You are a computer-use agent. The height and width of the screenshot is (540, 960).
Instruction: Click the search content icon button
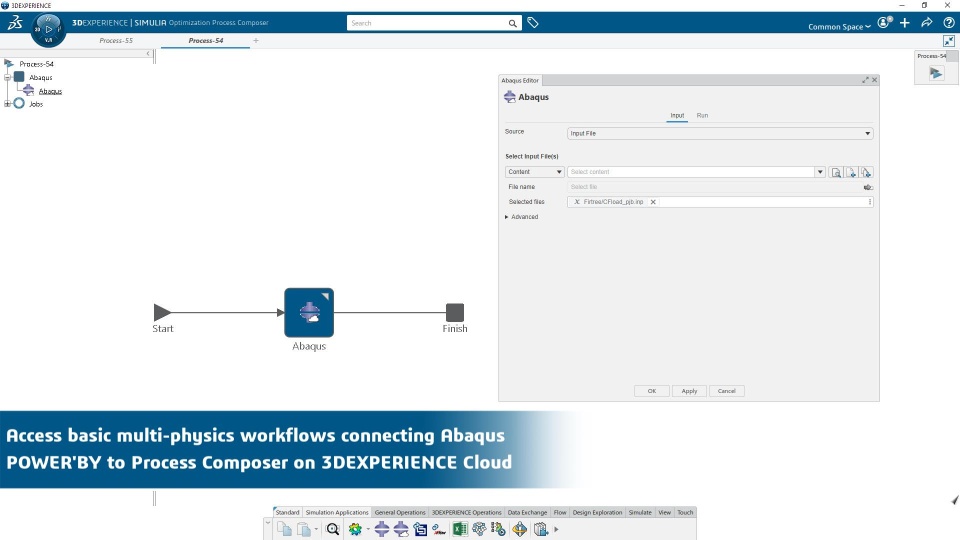(x=836, y=173)
